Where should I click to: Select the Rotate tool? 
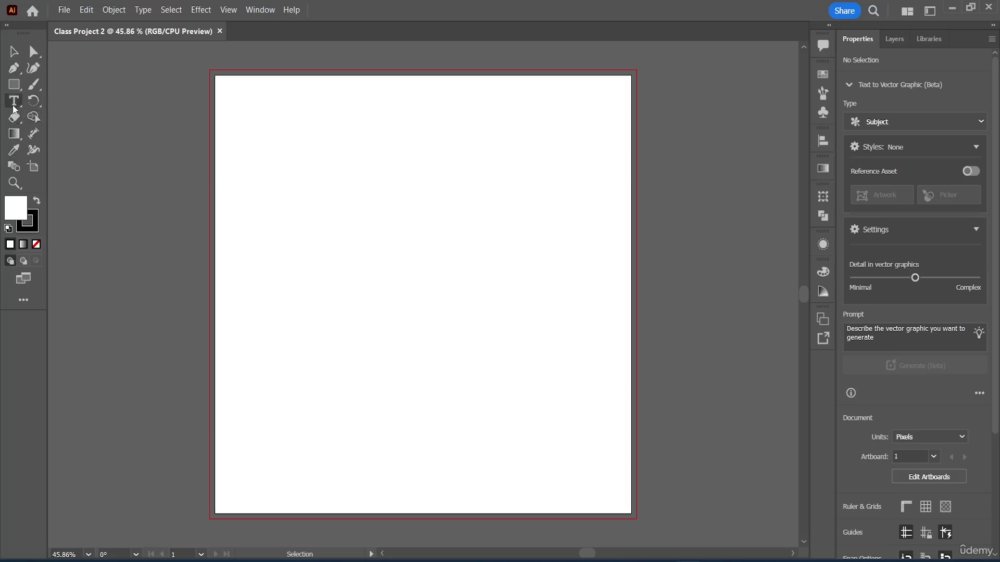pos(33,101)
